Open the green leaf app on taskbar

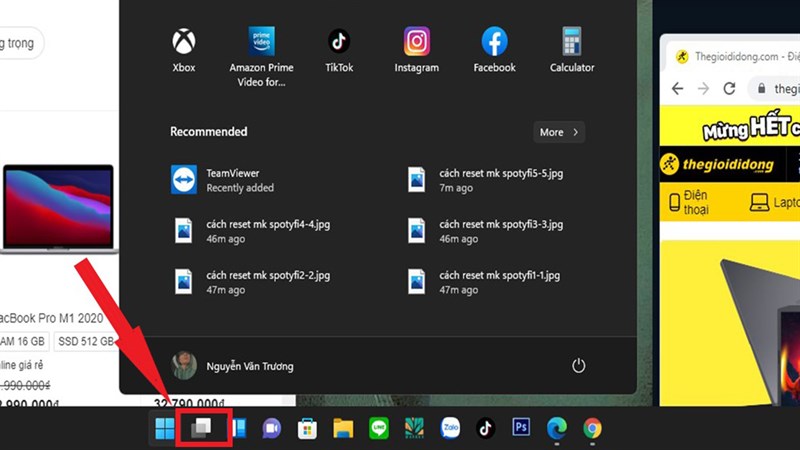414,428
